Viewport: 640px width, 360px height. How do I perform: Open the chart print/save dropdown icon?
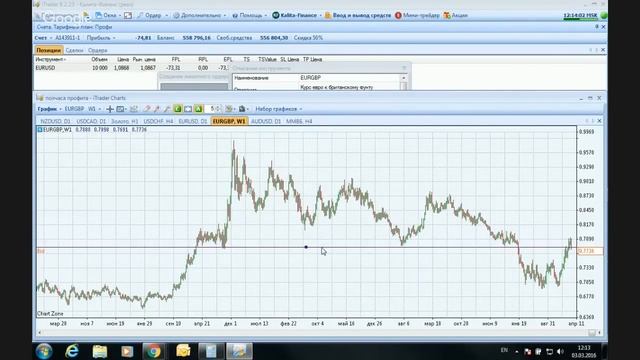tap(243, 109)
